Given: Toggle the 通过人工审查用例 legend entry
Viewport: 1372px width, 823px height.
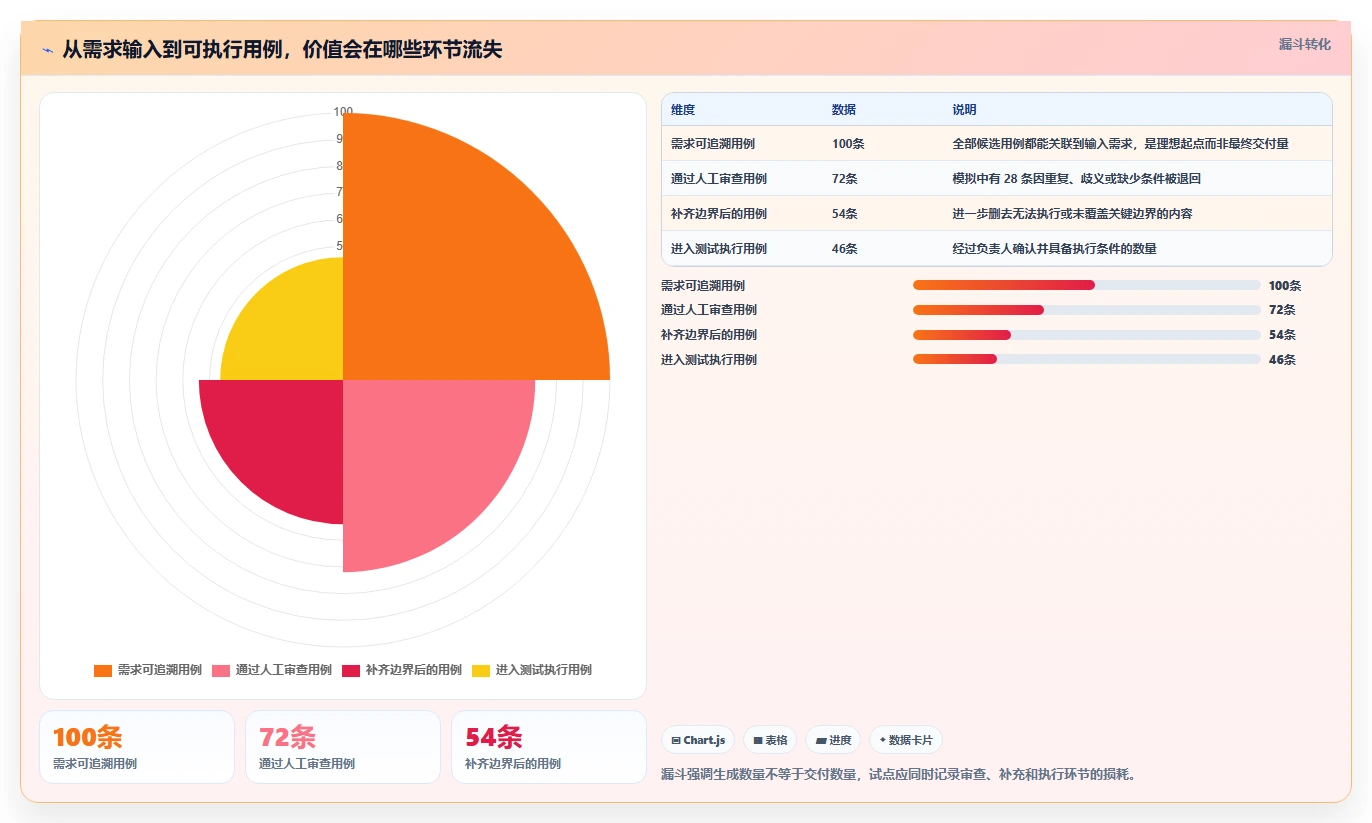Looking at the screenshot, I should pyautogui.click(x=272, y=670).
